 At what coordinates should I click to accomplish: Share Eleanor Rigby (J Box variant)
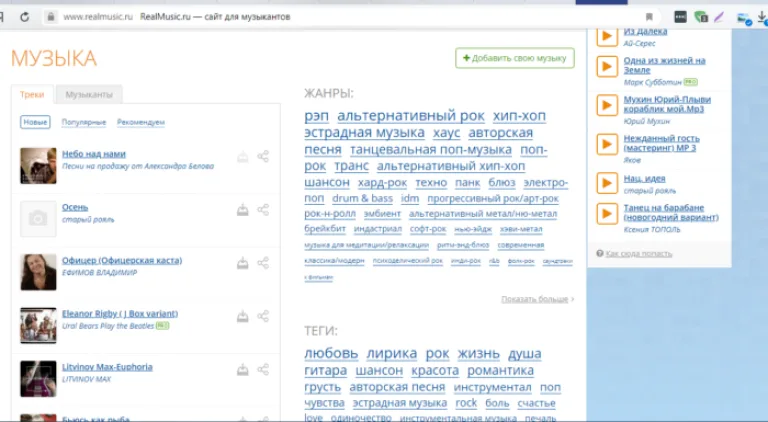coord(263,316)
